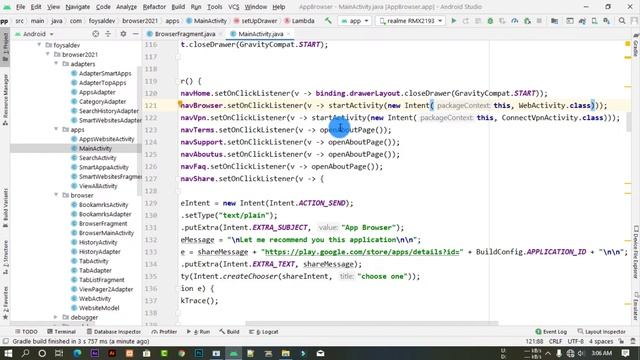Viewport: 640px width, 360px height.
Task: Run the app with the green play button
Action: point(453,21)
